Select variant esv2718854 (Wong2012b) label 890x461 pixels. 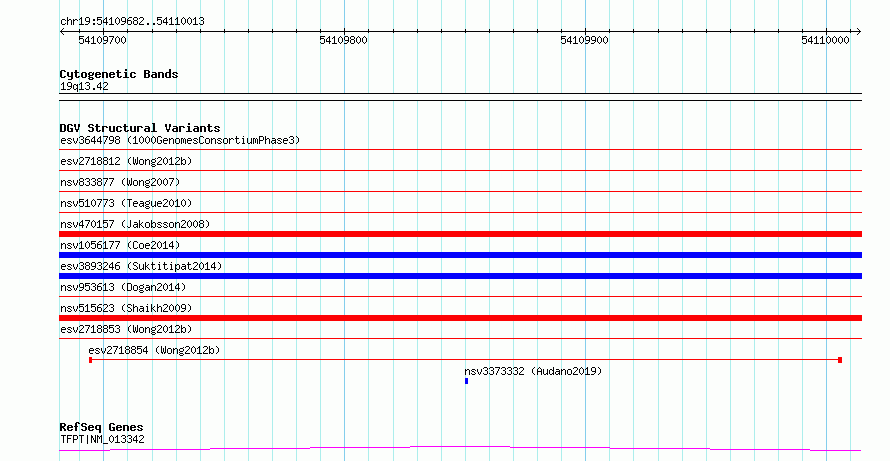point(154,350)
